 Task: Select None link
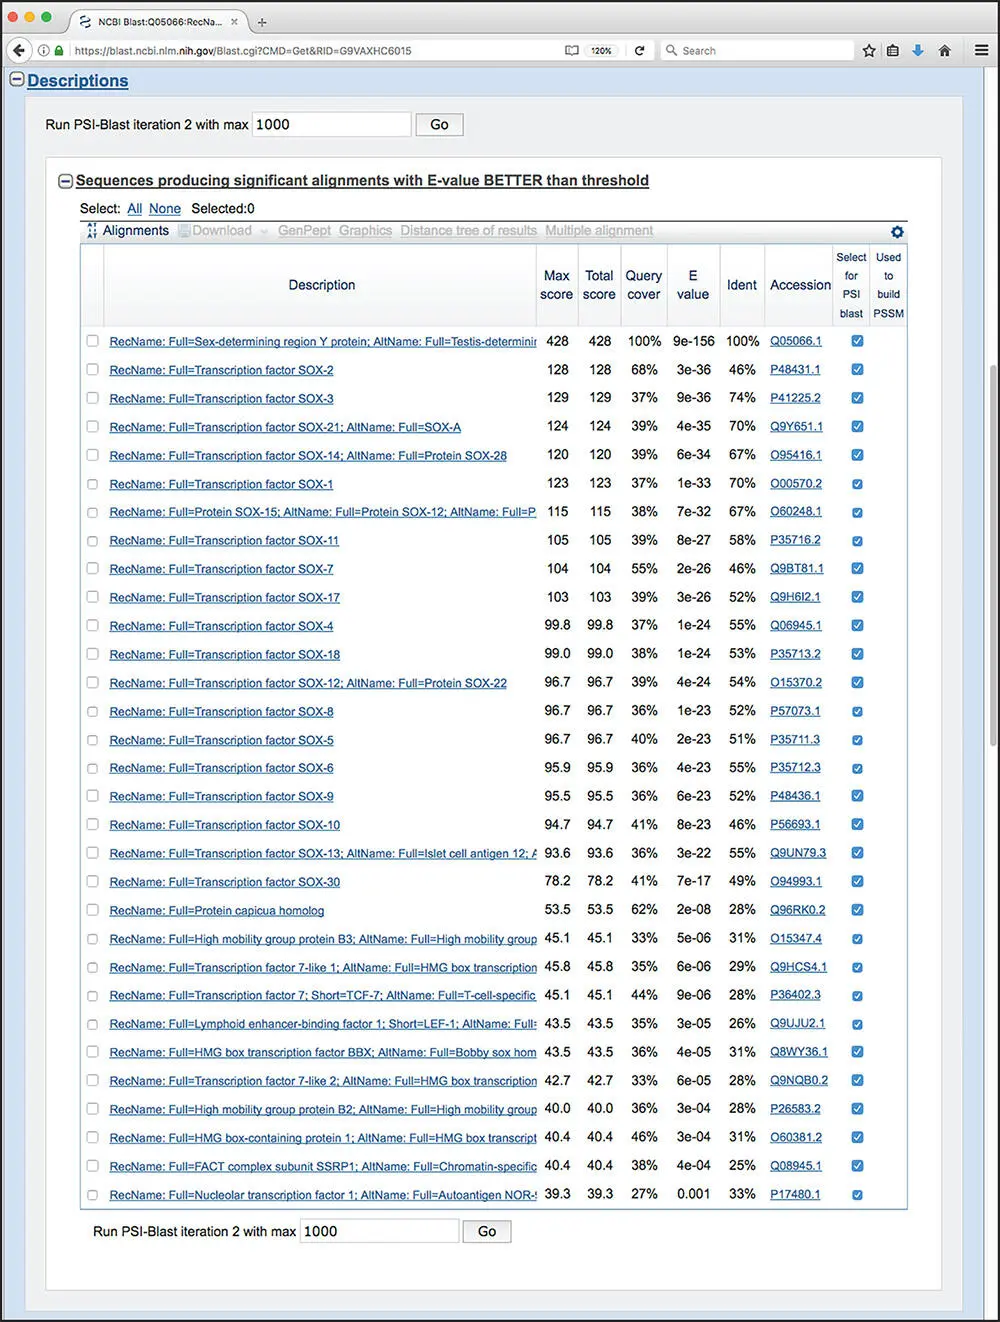pyautogui.click(x=165, y=209)
